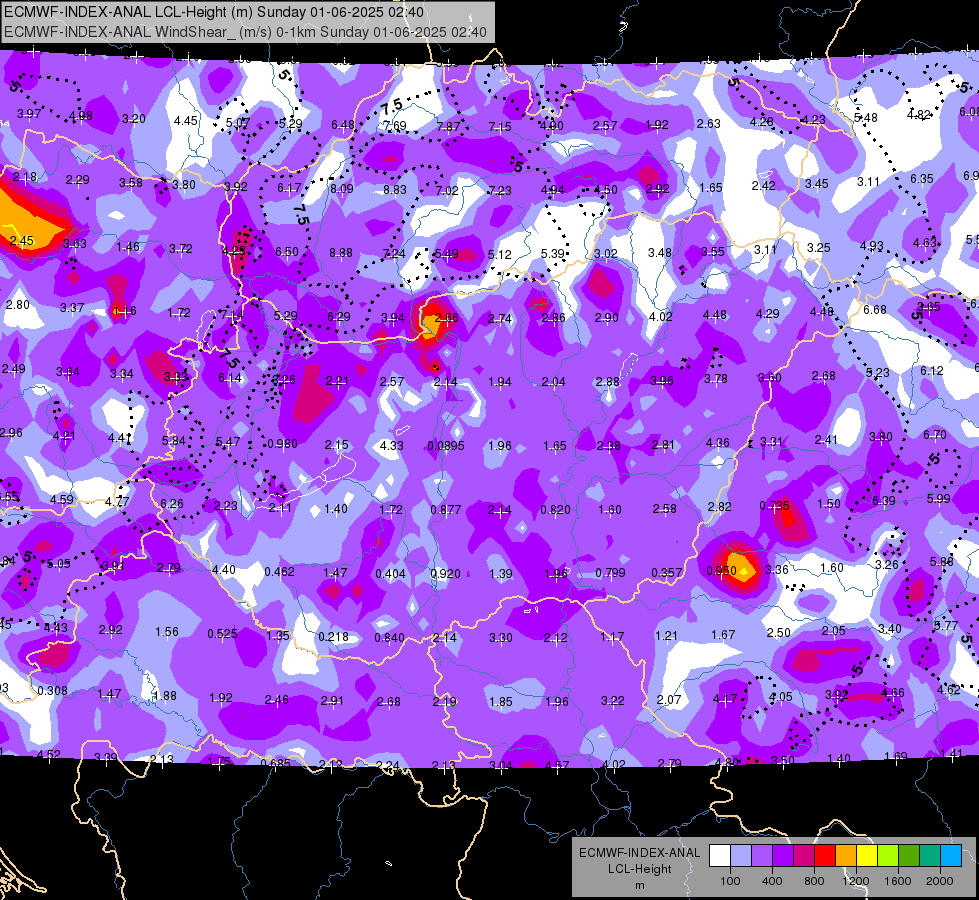Click the legend title LCL-Height
This screenshot has width=979, height=900.
pos(639,869)
